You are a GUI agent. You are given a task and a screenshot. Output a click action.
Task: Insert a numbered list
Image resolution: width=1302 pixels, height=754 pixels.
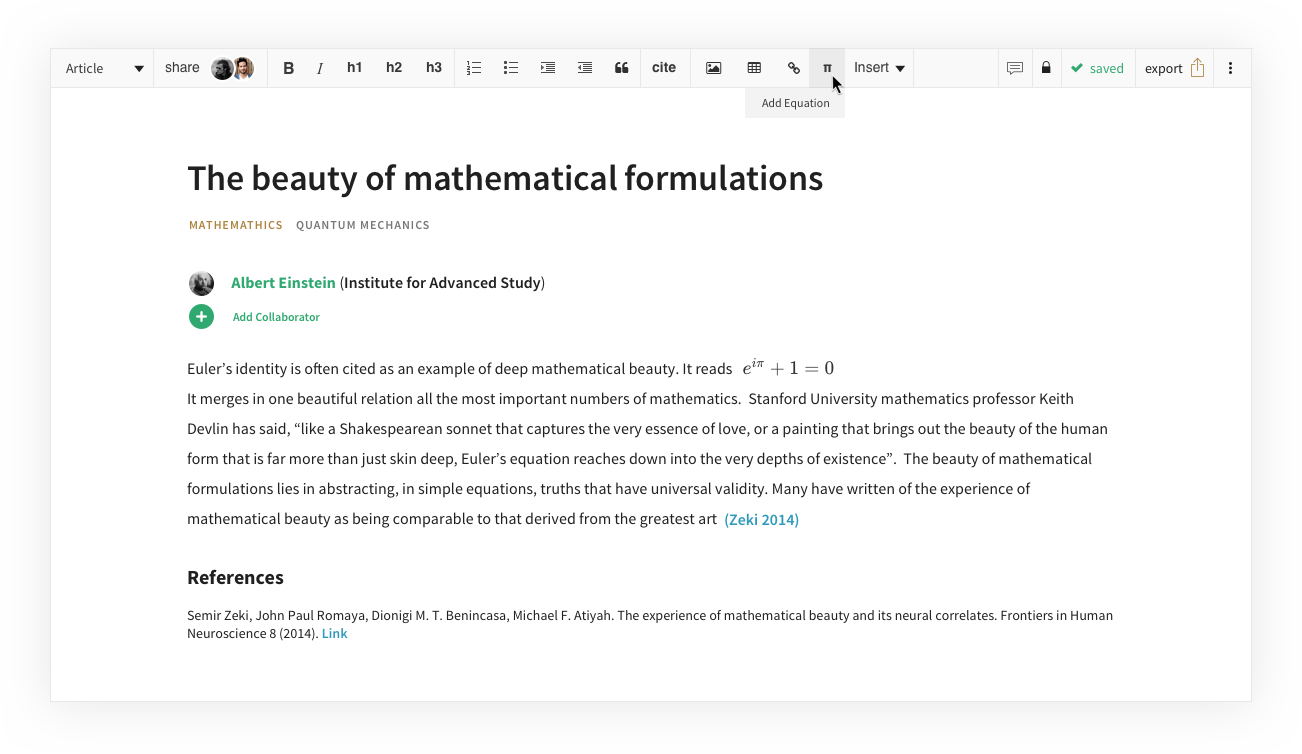click(474, 68)
